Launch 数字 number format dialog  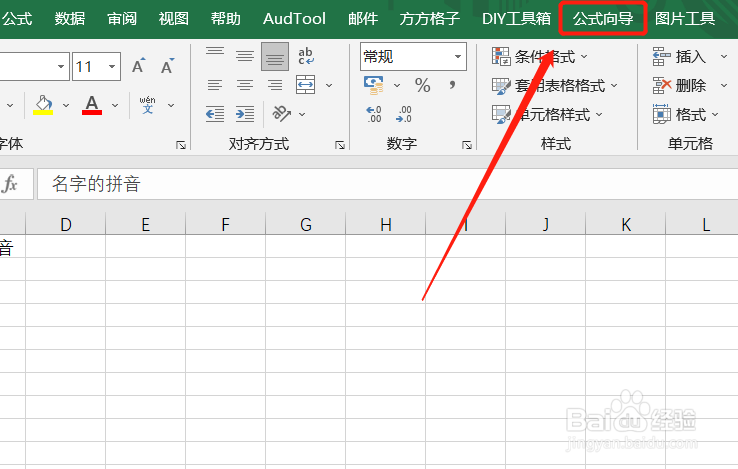pos(466,145)
